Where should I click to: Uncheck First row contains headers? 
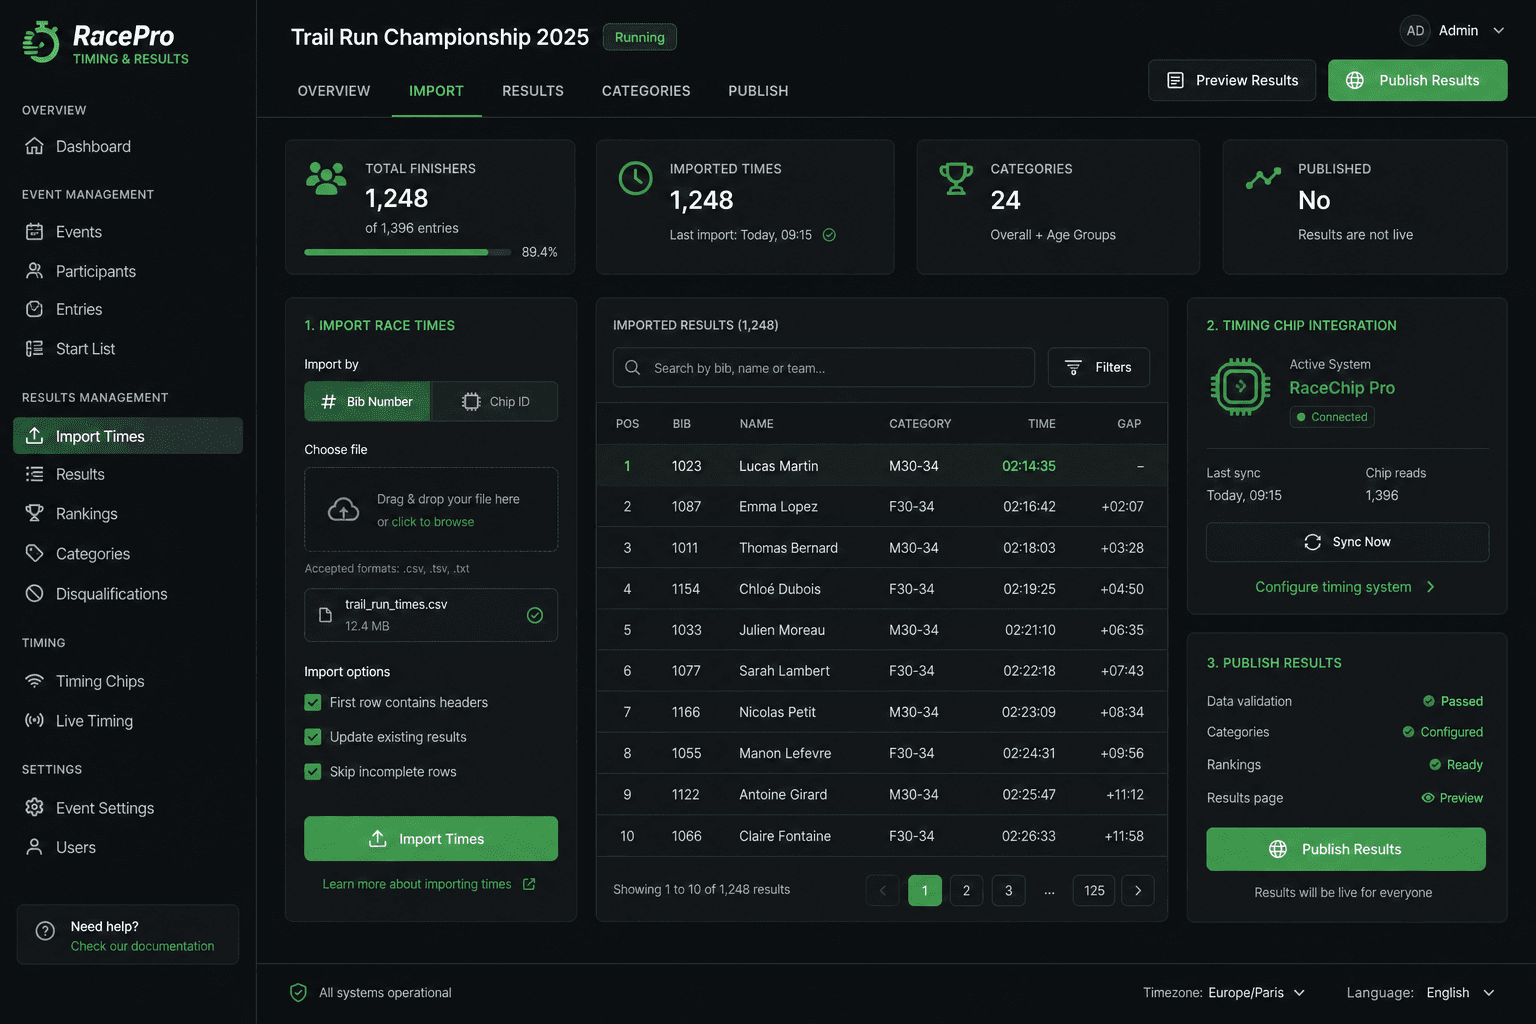tap(313, 703)
